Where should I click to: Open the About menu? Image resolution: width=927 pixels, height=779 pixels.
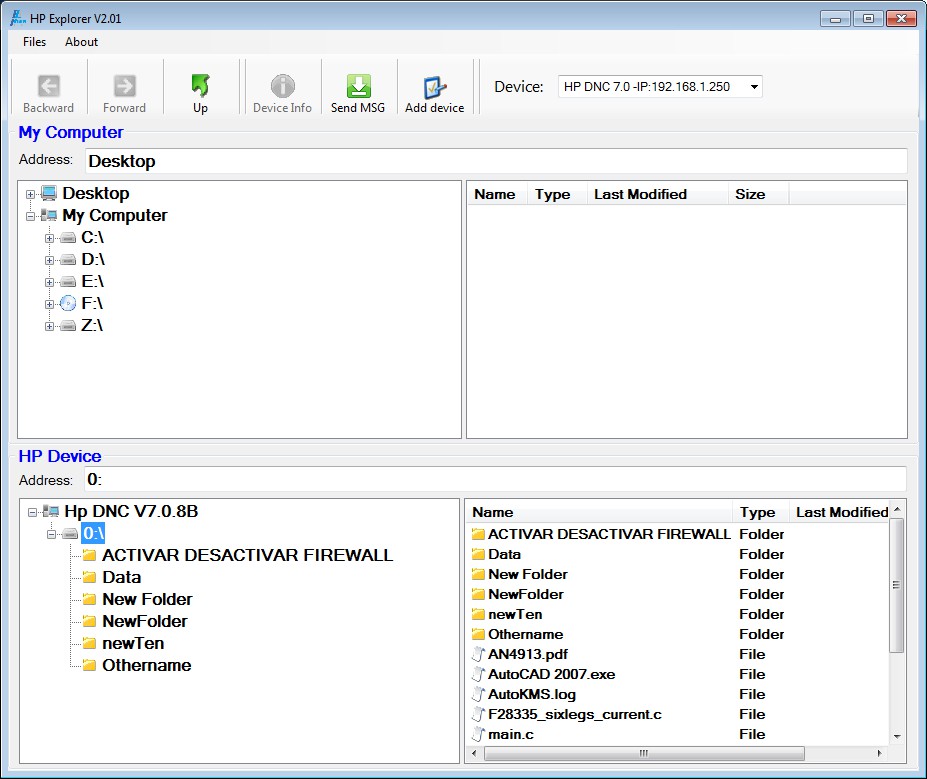pos(81,42)
